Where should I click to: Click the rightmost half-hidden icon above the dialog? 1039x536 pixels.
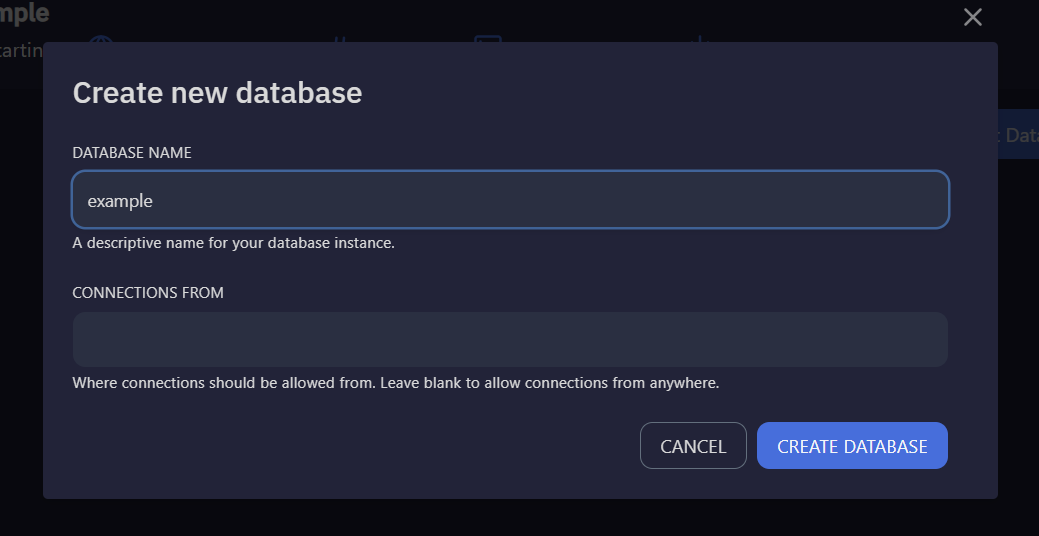701,39
